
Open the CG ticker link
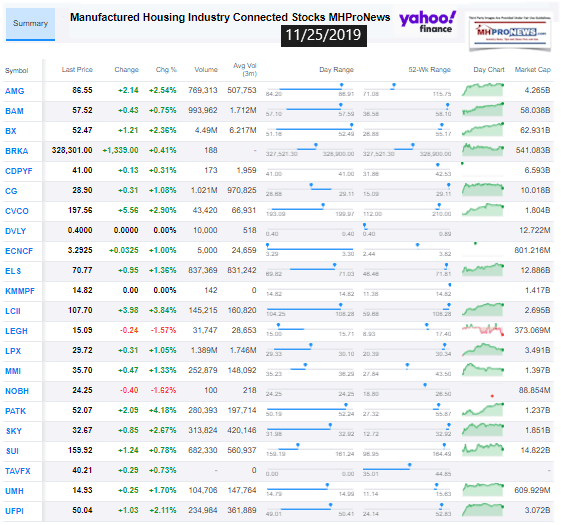[x=11, y=191]
